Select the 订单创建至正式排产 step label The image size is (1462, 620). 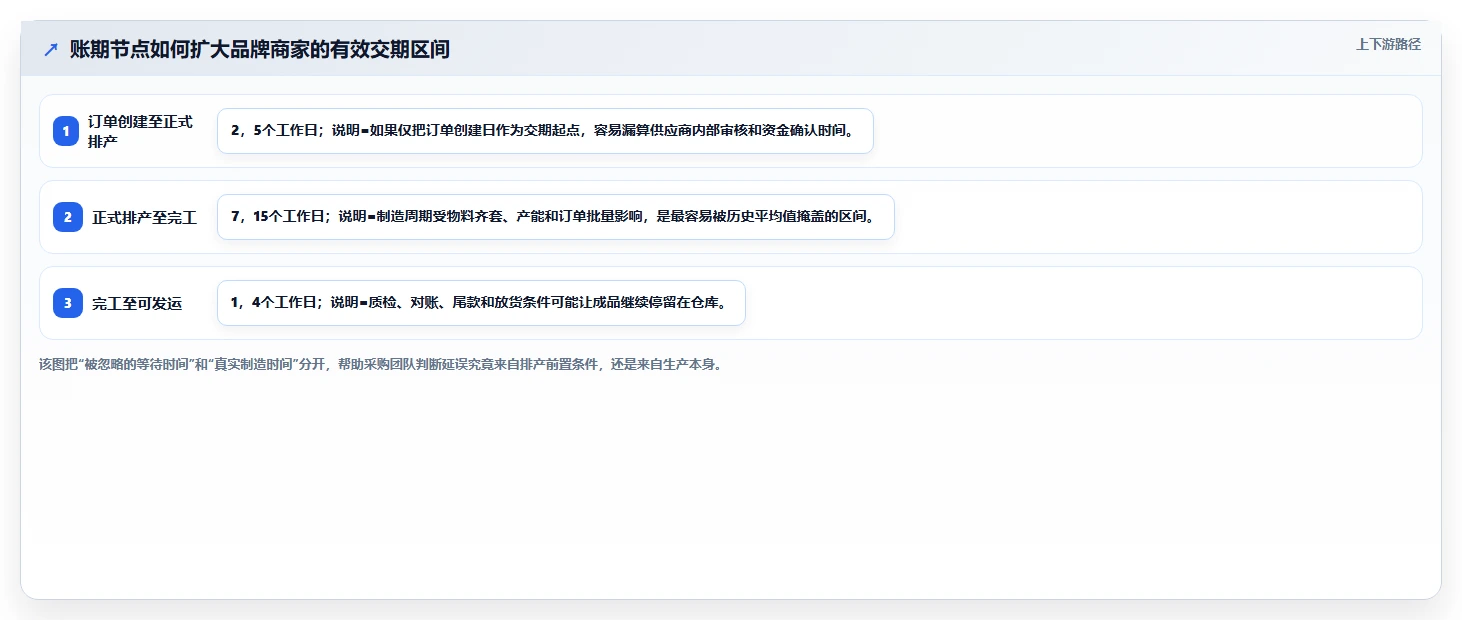click(141, 131)
